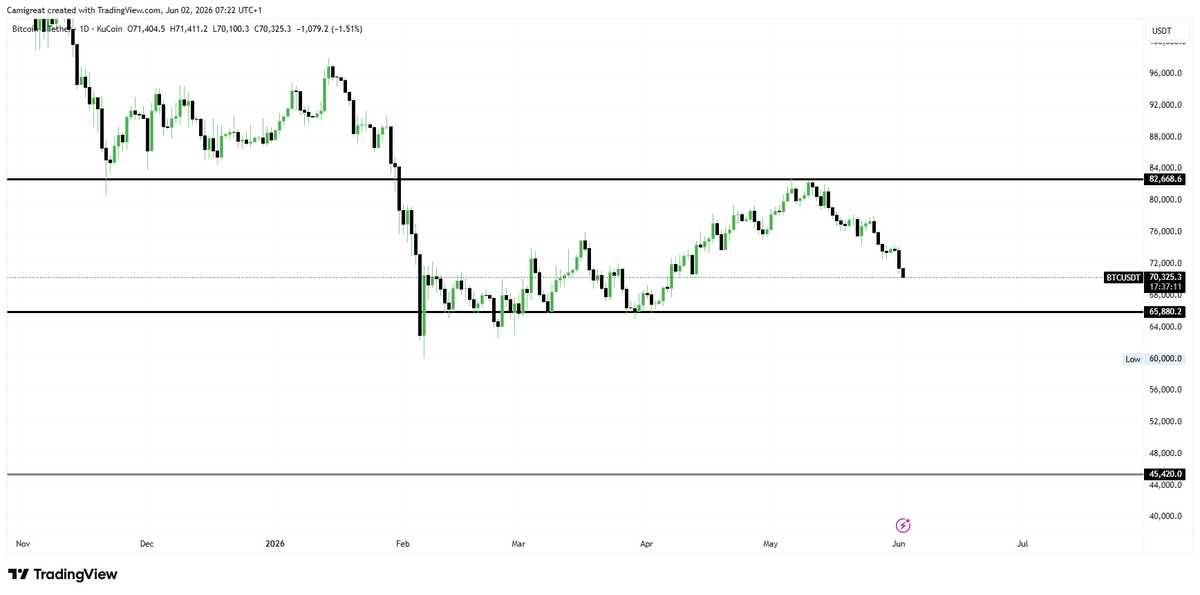Click the 72,000.0 price axis label
This screenshot has width=1200, height=595.
pos(1166,263)
